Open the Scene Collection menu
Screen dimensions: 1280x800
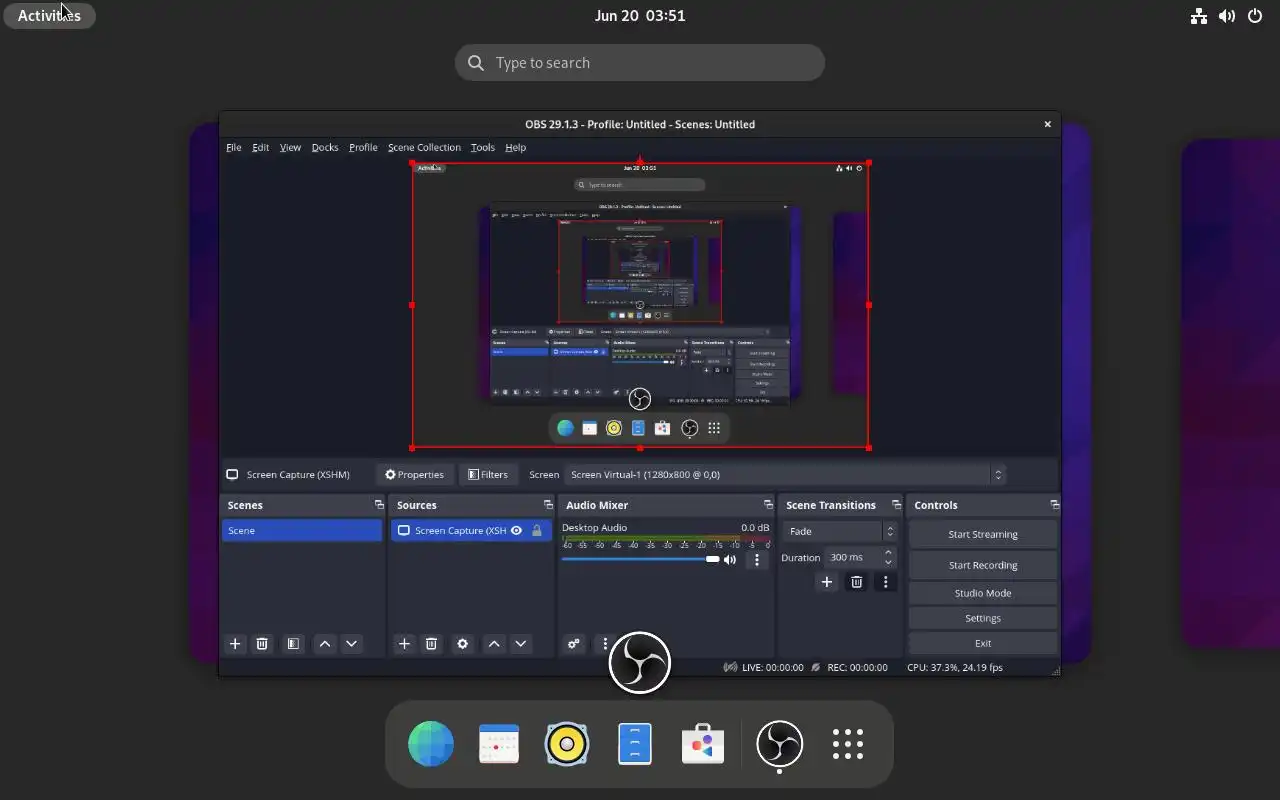pyautogui.click(x=424, y=147)
